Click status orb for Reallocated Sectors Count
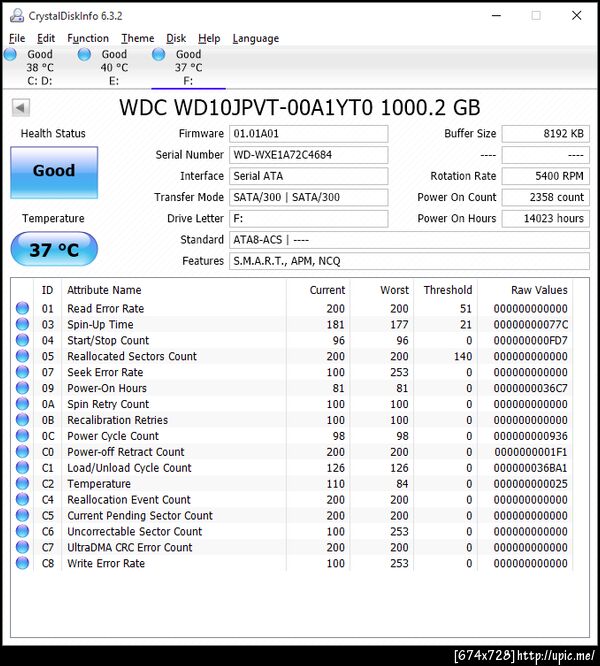 tap(22, 356)
